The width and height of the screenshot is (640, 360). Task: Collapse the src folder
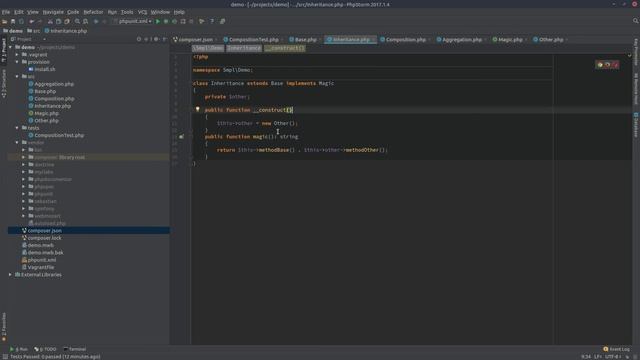coord(17,77)
